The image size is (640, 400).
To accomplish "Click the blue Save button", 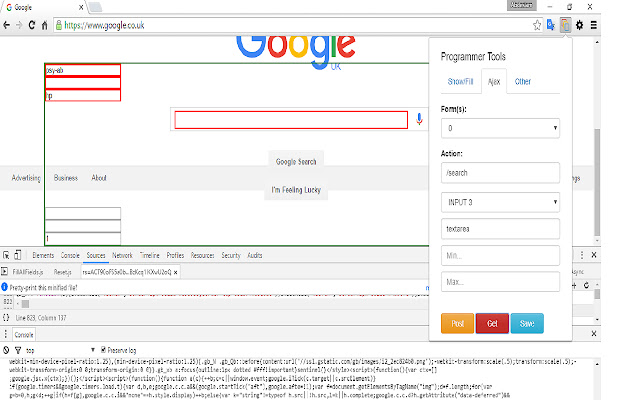I will pyautogui.click(x=527, y=323).
